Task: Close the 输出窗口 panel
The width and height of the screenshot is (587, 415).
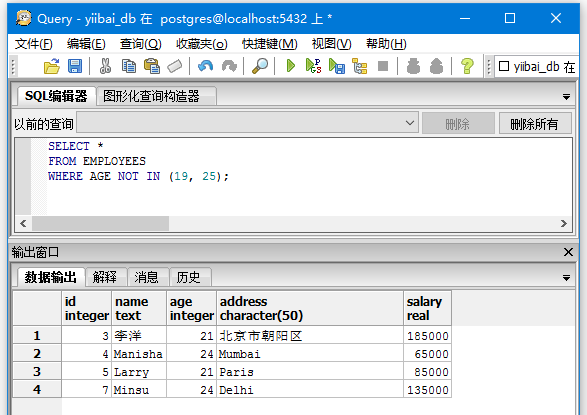Action: [568, 252]
